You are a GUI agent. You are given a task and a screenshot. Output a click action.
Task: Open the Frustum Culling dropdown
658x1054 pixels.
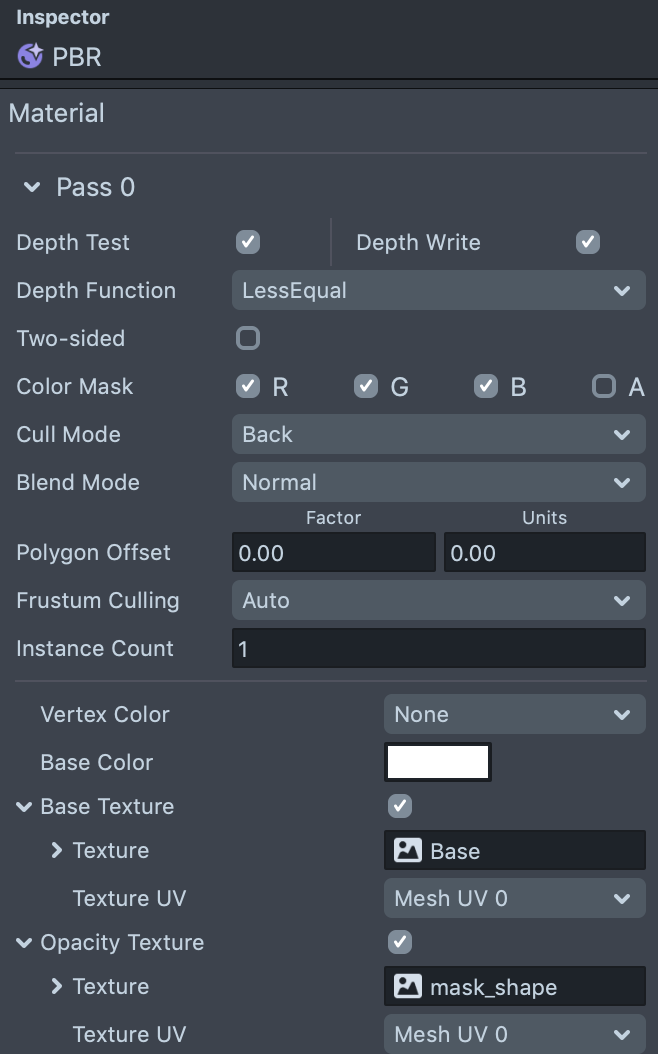[438, 601]
